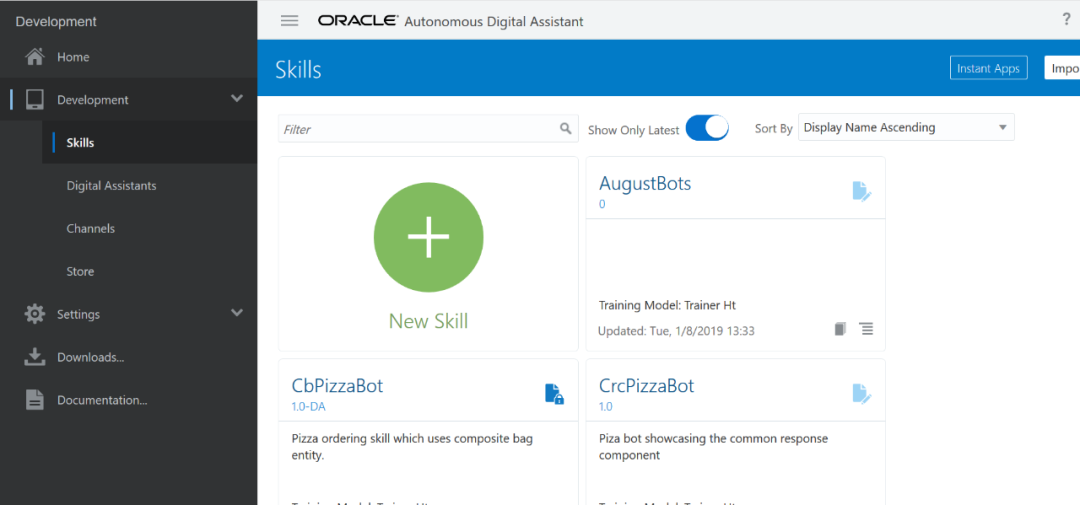
Task: Click the CbPizzaBot locked document icon
Action: pyautogui.click(x=554, y=393)
